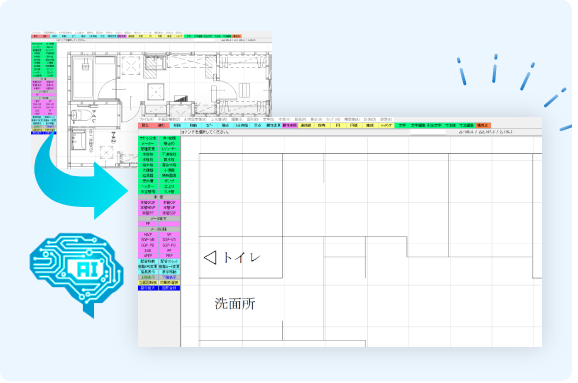Choose the magenta 属性参照 command

tap(290, 125)
